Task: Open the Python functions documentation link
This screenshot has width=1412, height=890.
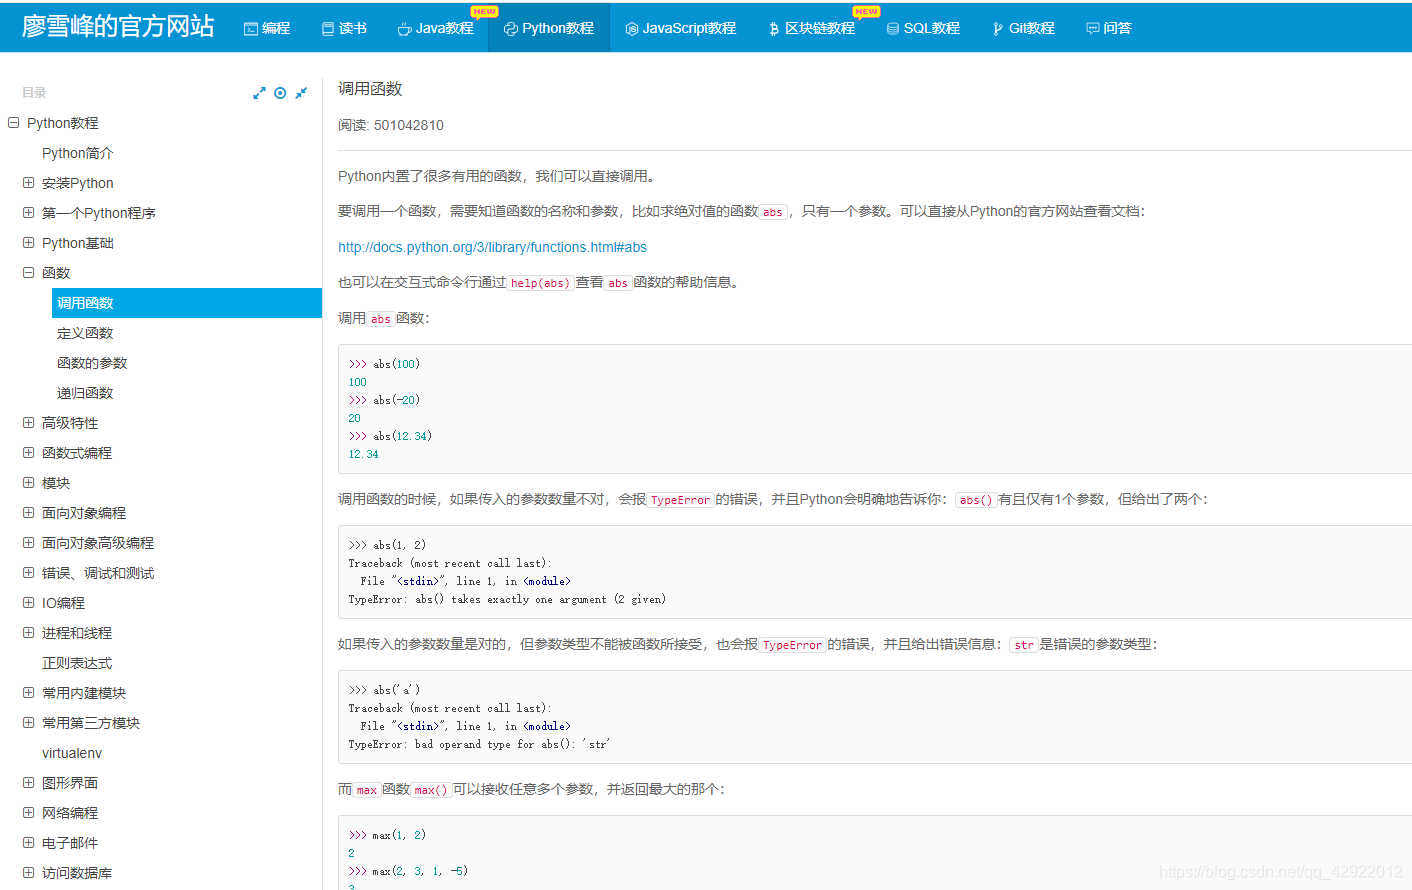Action: coord(491,247)
